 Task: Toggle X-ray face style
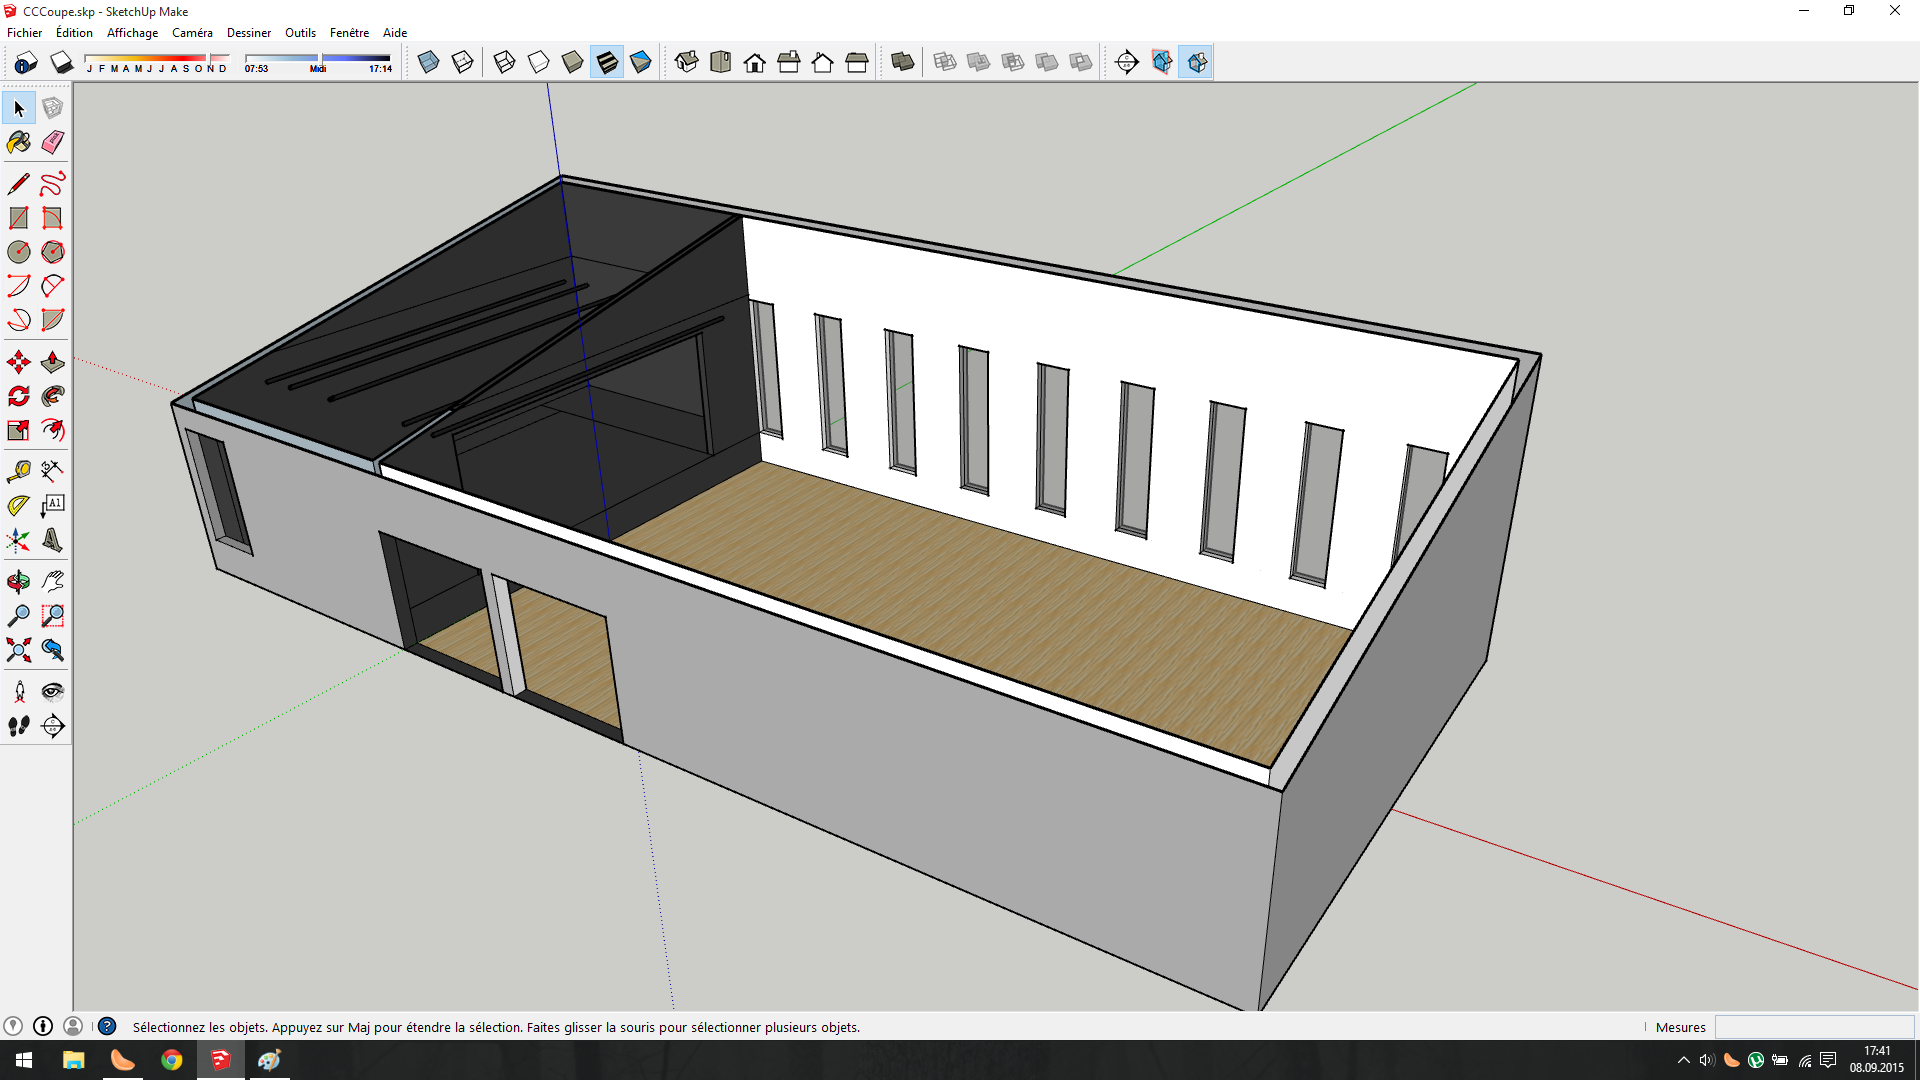(x=428, y=62)
